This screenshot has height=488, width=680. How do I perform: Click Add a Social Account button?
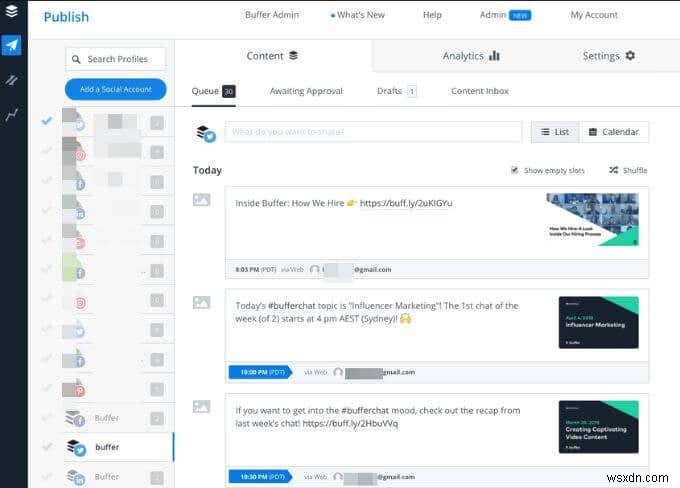(115, 89)
